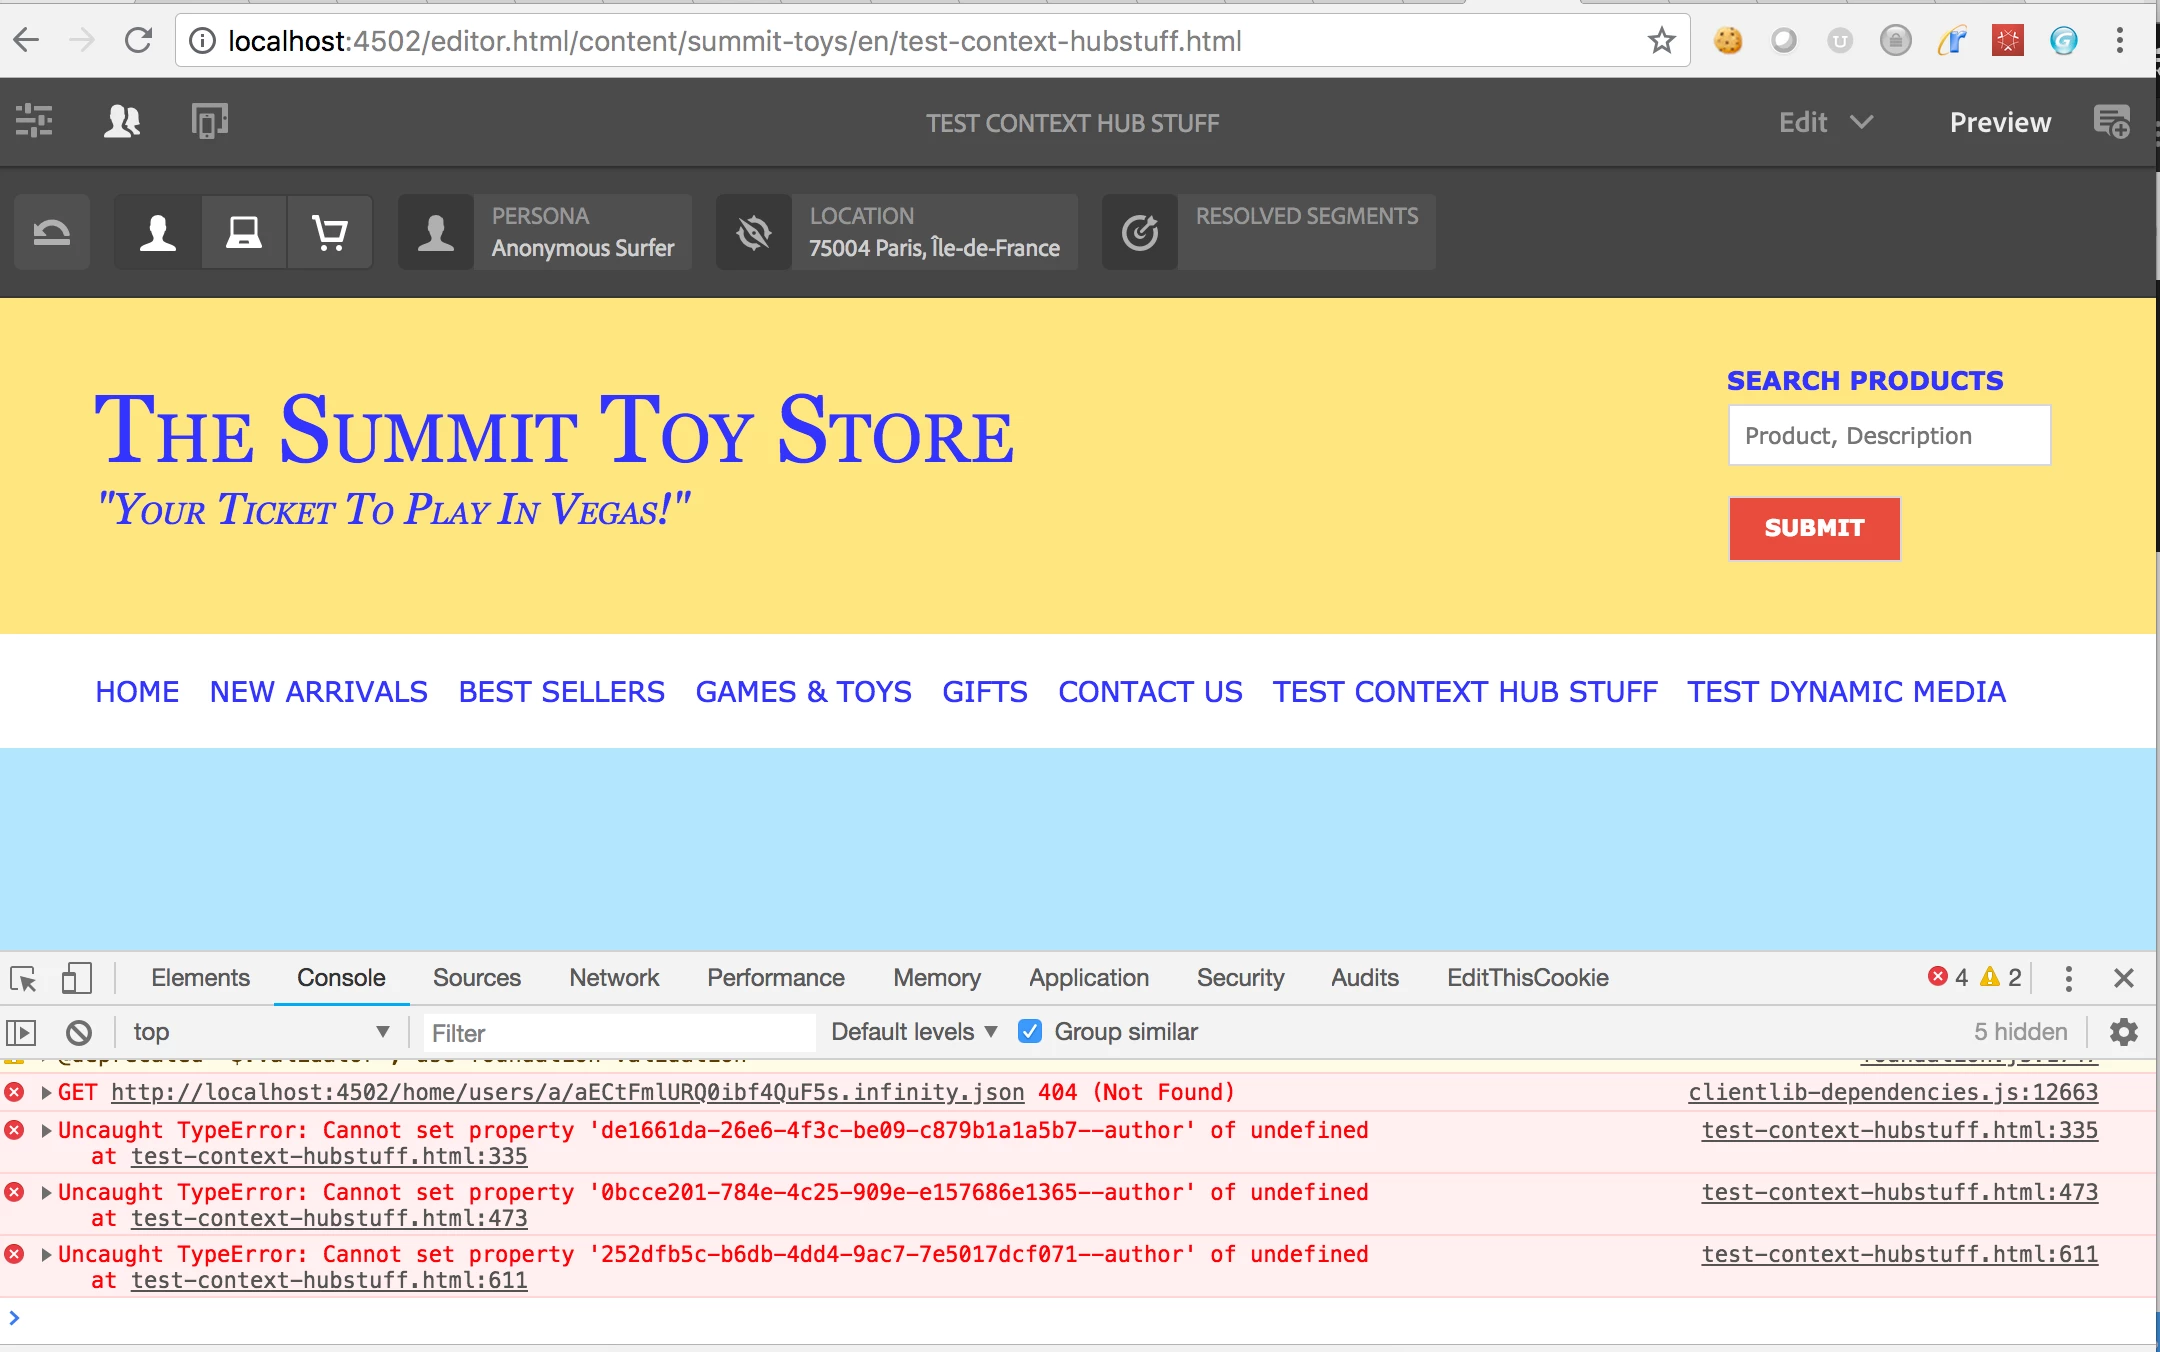Click the Product, Description search field
The image size is (2160, 1352).
pos(1888,436)
